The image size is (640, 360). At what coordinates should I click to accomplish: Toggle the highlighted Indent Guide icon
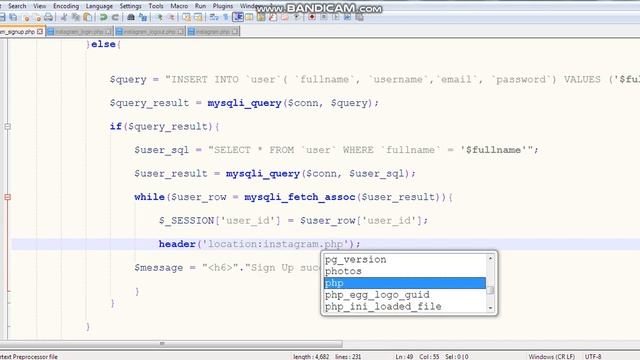tap(238, 17)
